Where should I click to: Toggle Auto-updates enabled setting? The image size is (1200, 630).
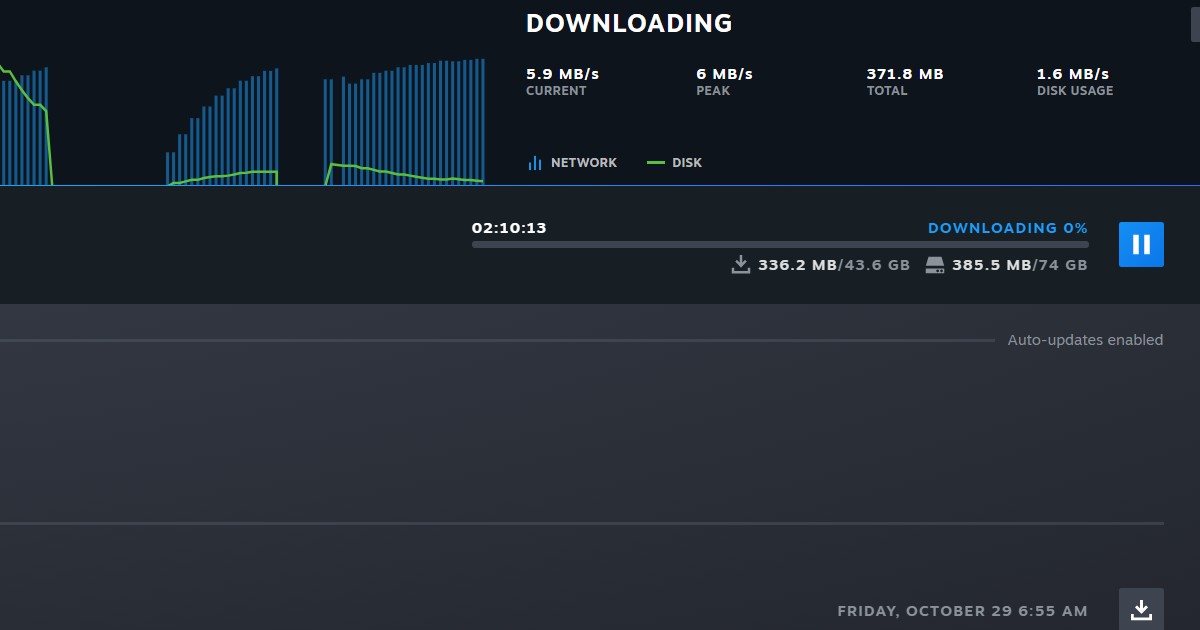point(1085,340)
